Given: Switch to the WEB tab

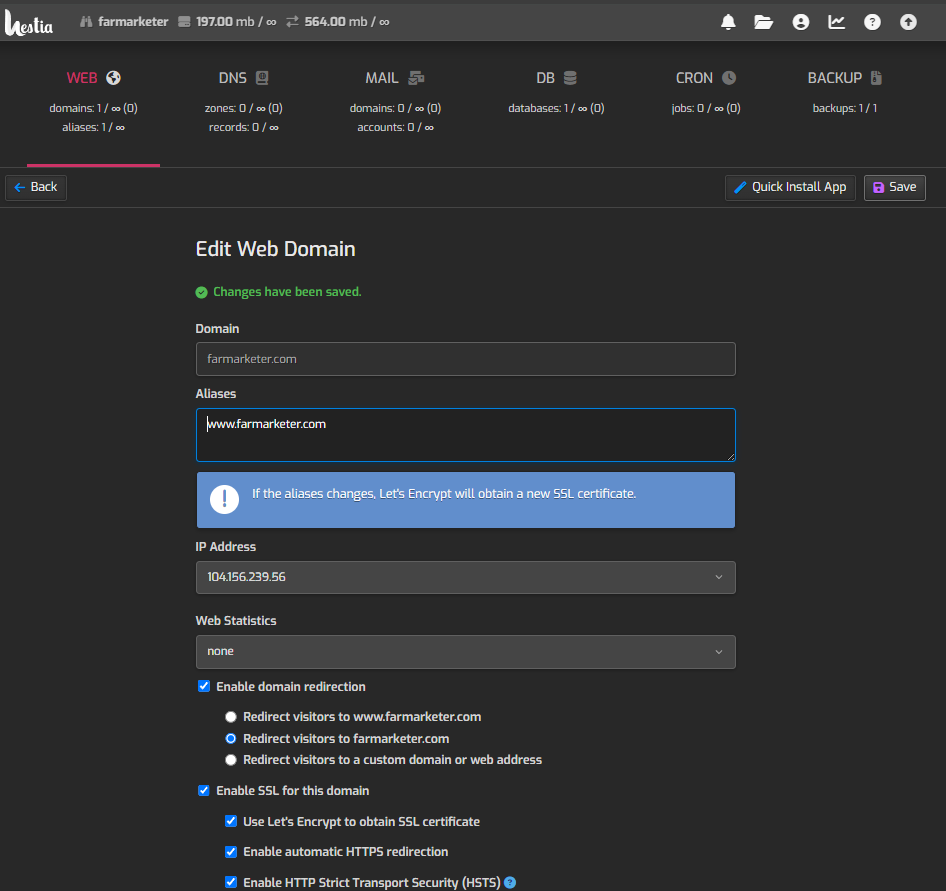Looking at the screenshot, I should tap(94, 101).
